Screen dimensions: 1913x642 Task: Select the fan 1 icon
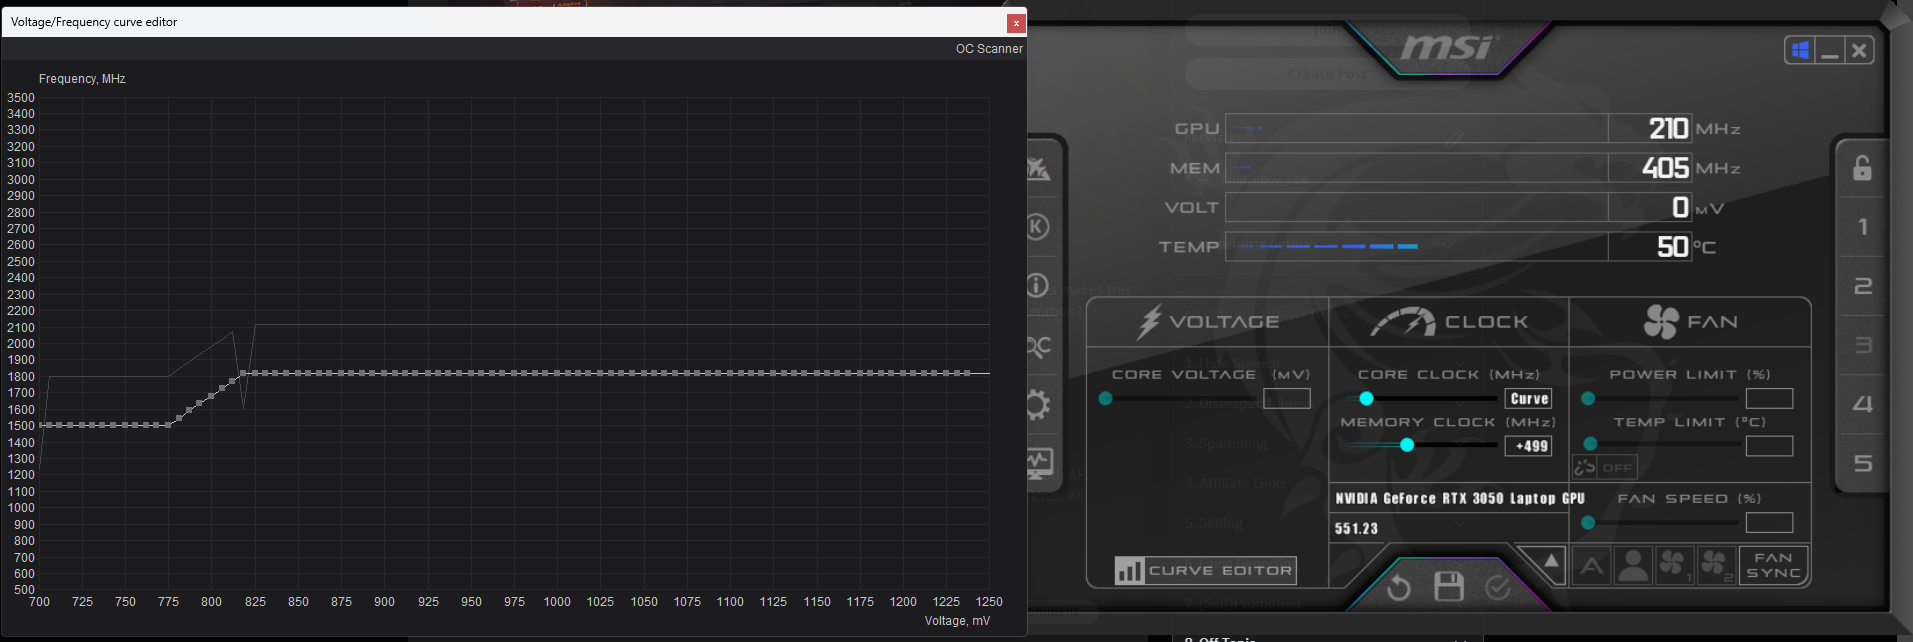[x=1674, y=566]
